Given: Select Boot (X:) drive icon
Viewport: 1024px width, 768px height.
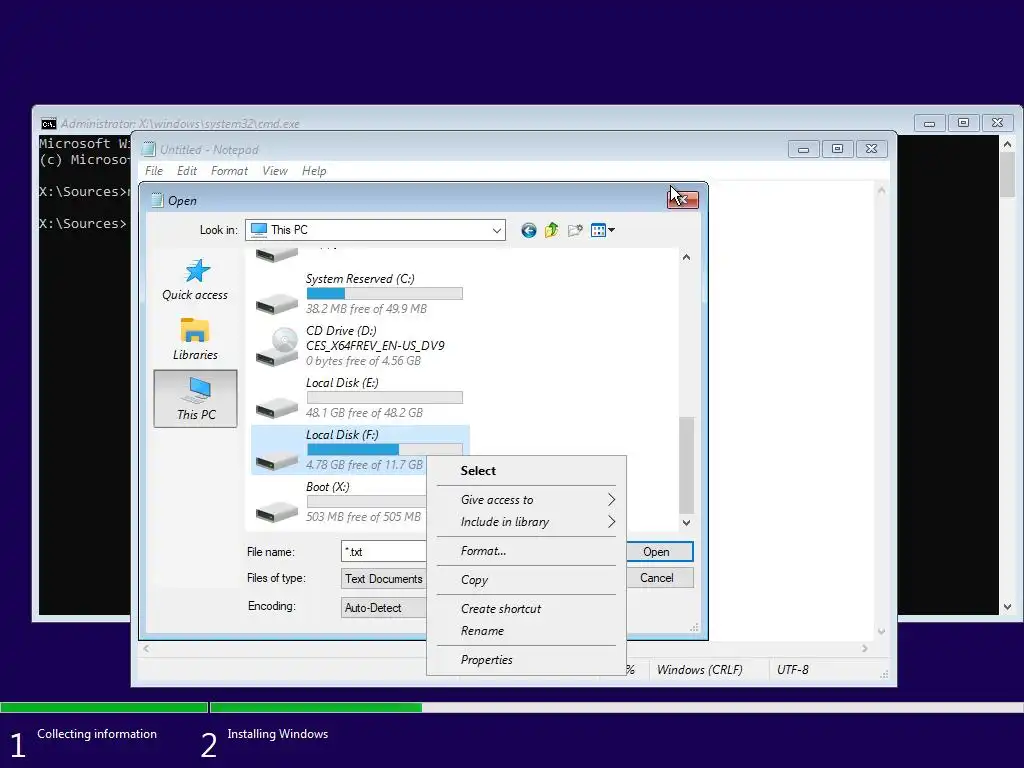Looking at the screenshot, I should point(277,511).
